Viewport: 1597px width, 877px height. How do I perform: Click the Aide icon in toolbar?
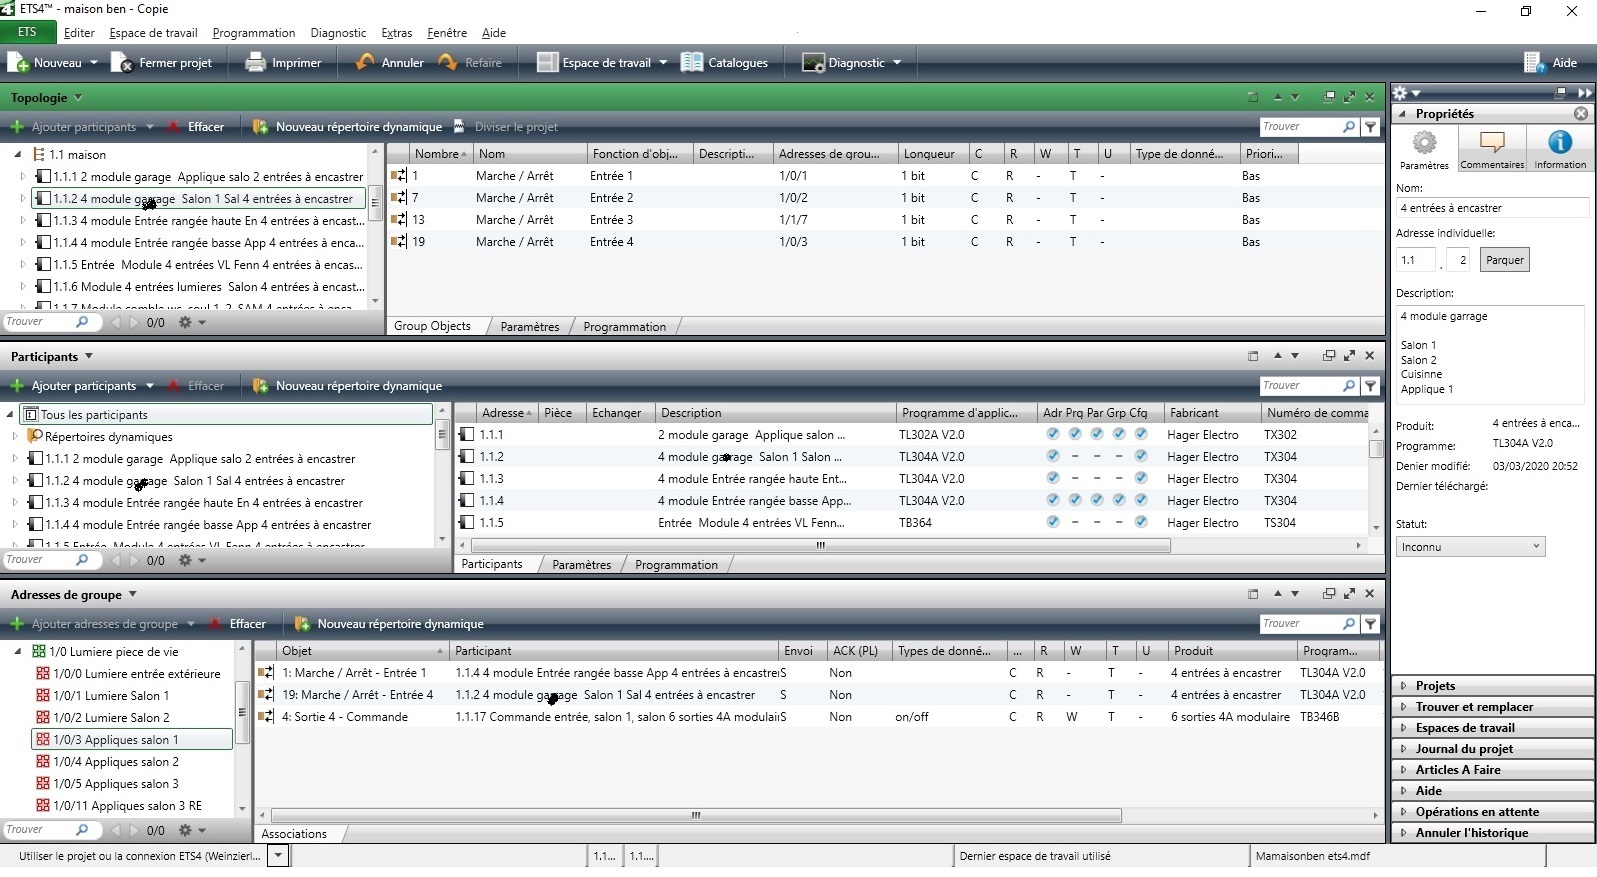(x=1534, y=63)
